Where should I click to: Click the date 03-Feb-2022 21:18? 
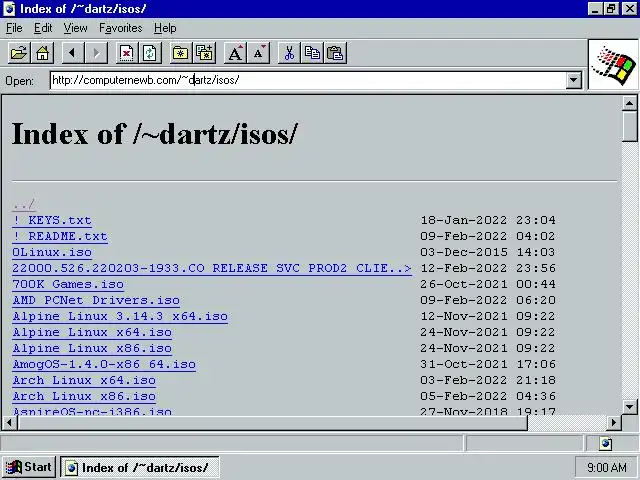[488, 380]
